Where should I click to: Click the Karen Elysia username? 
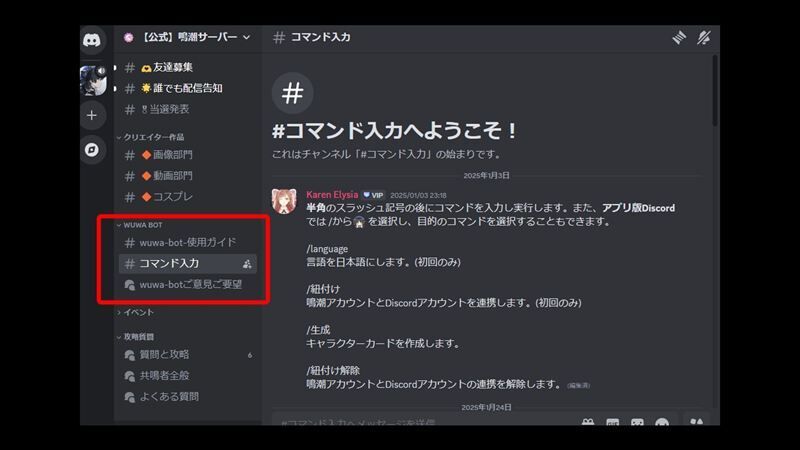coord(332,194)
